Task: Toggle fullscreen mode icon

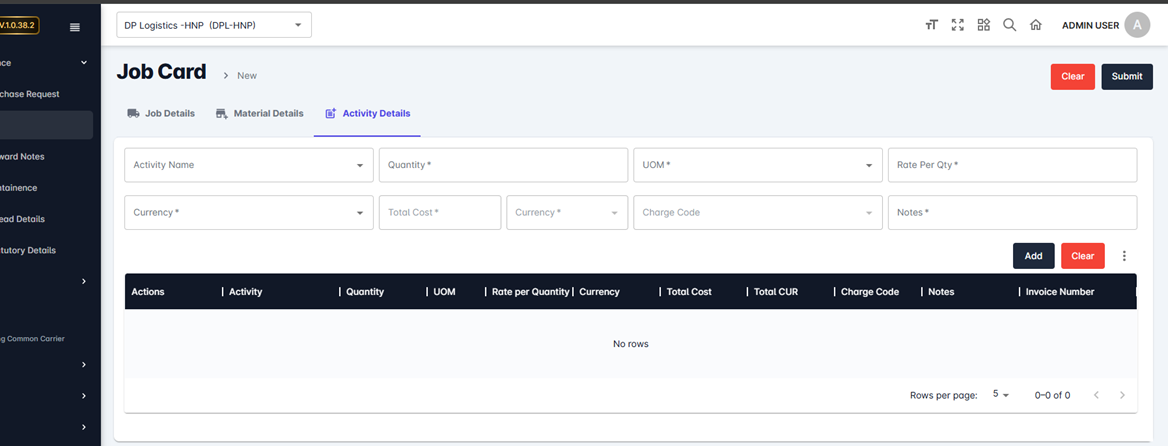Action: tap(957, 25)
